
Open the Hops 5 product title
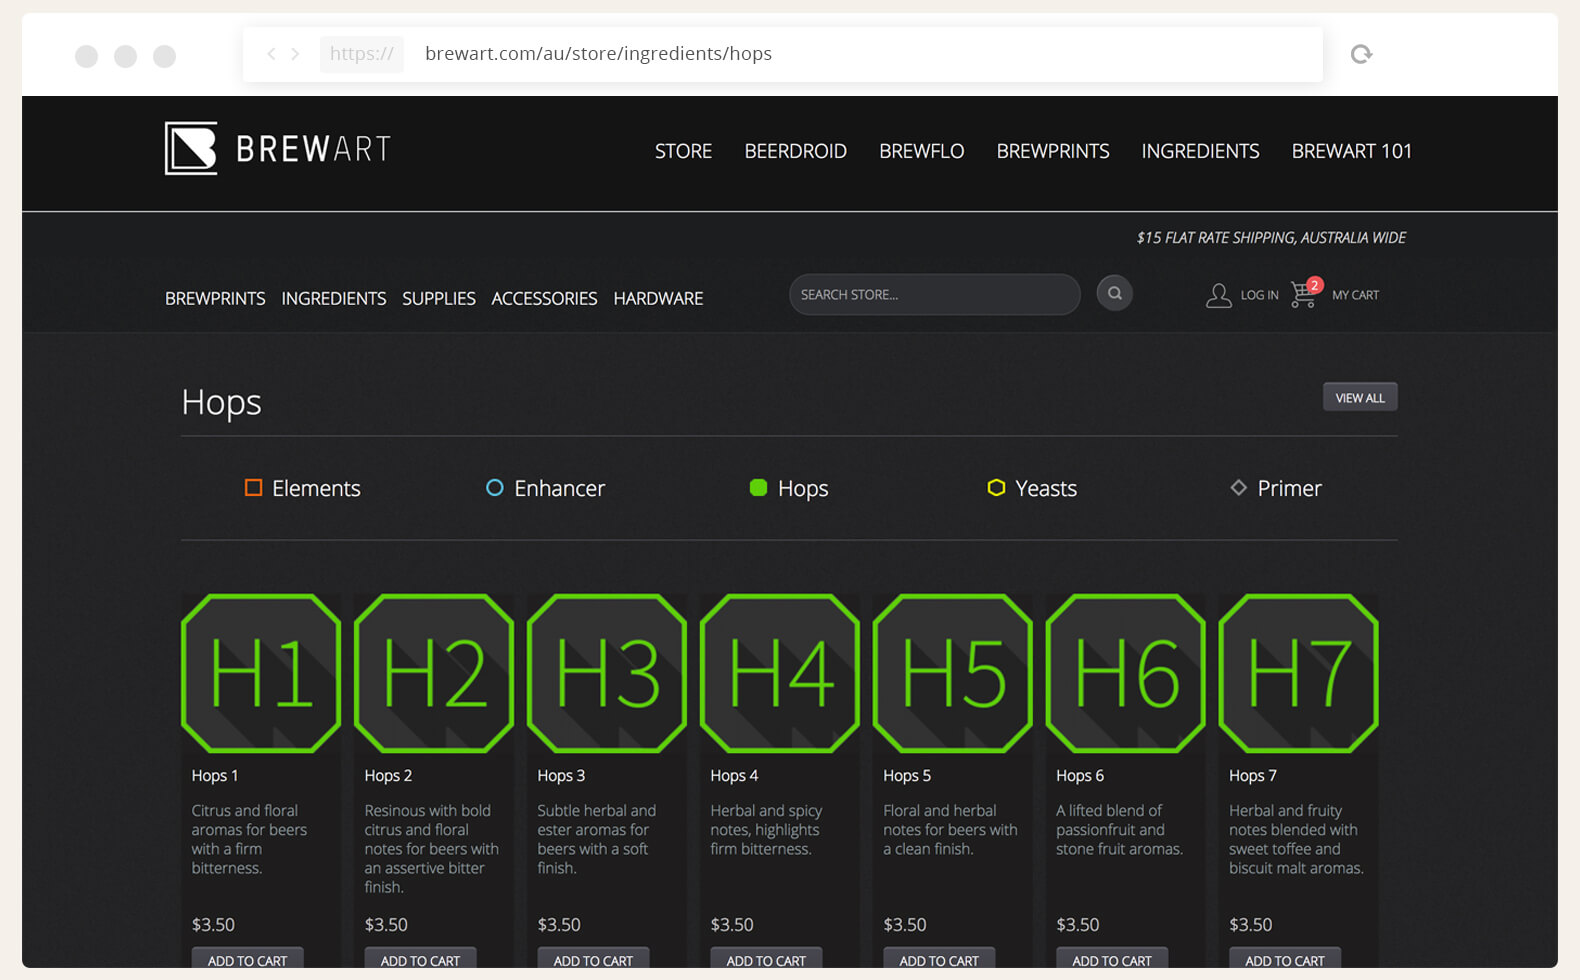[x=907, y=775]
